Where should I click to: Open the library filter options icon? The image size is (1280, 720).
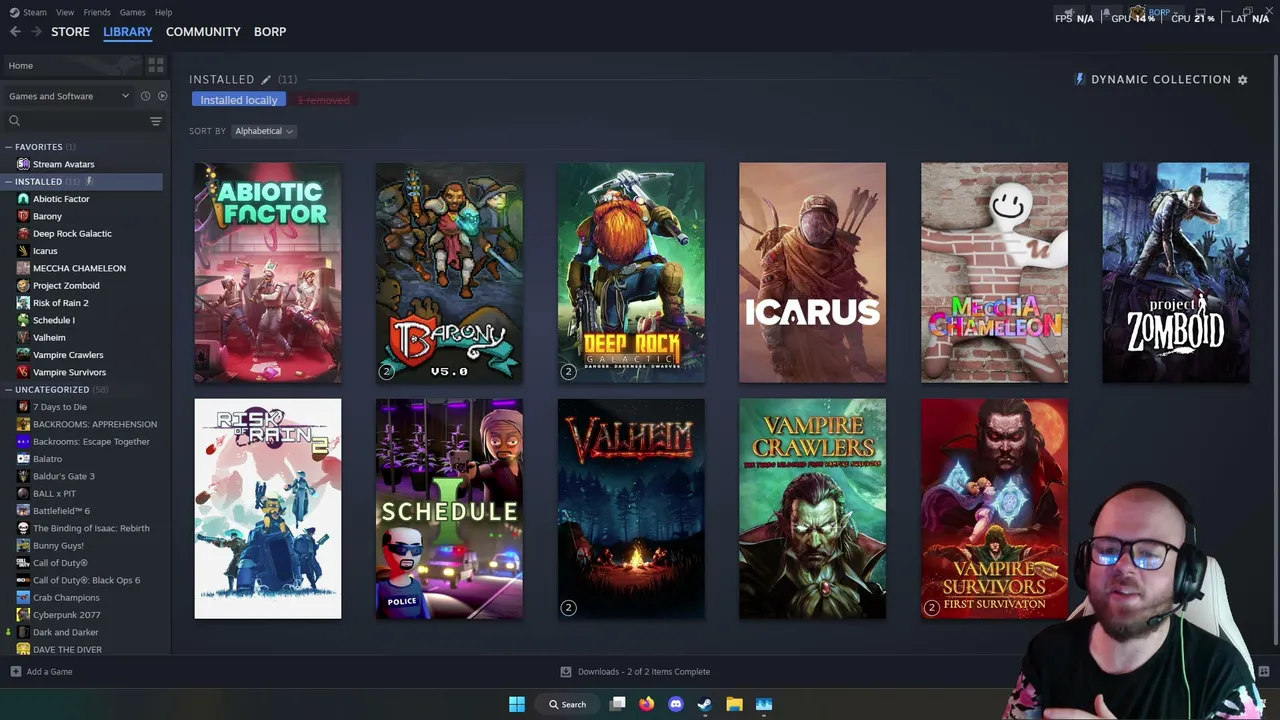pyautogui.click(x=156, y=121)
